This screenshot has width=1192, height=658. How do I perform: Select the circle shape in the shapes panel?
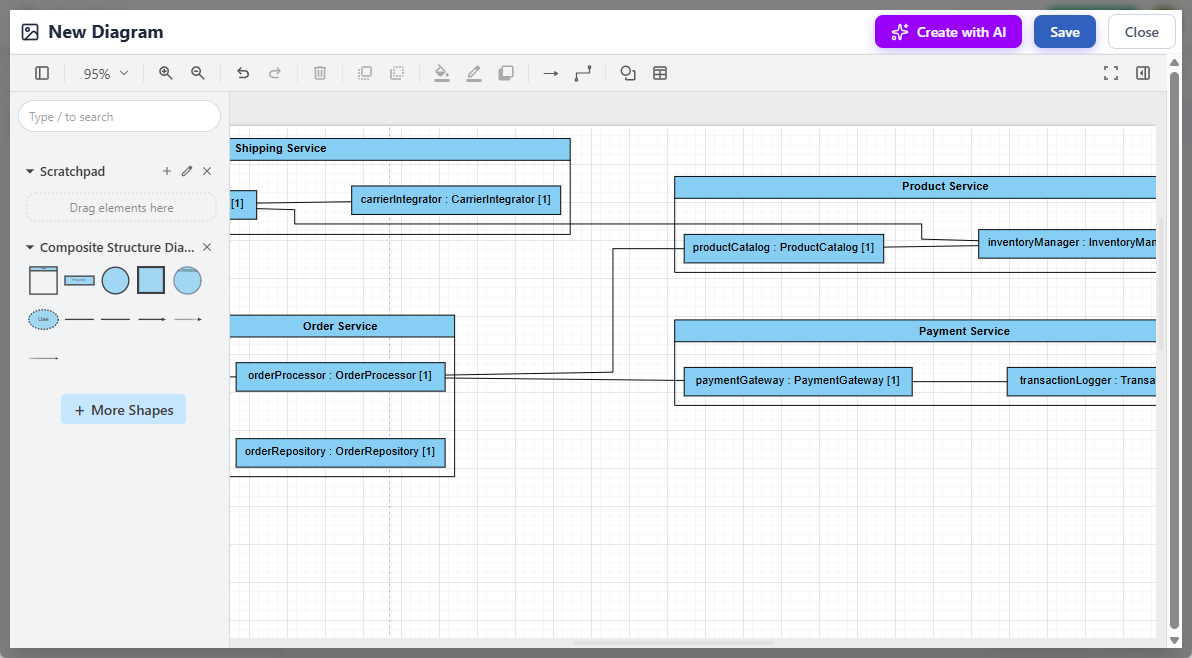pos(115,280)
